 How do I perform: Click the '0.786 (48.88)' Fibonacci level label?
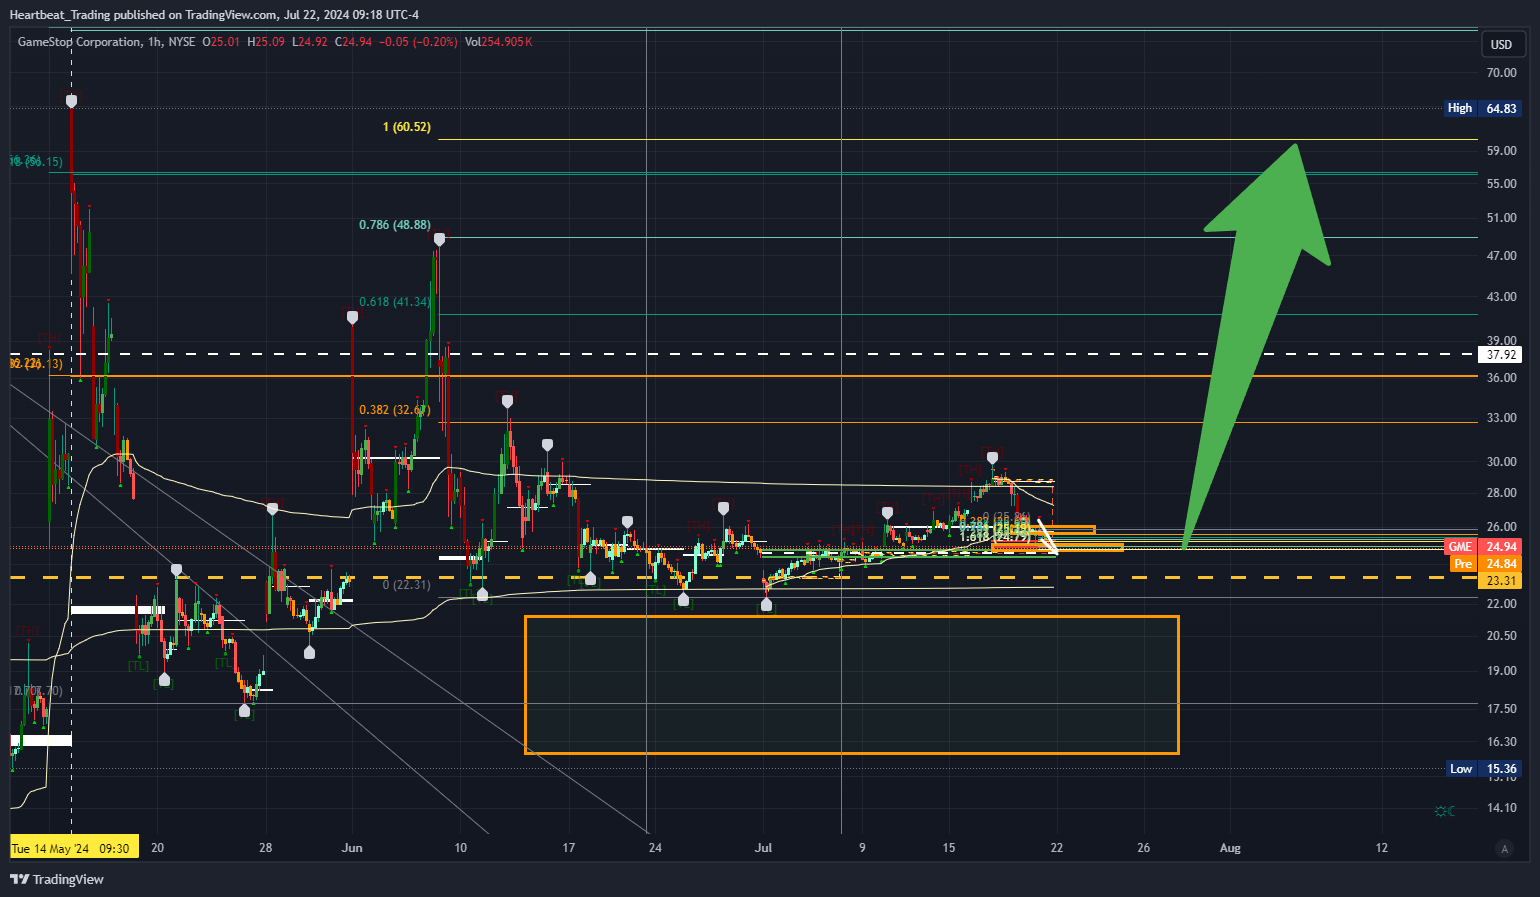395,225
